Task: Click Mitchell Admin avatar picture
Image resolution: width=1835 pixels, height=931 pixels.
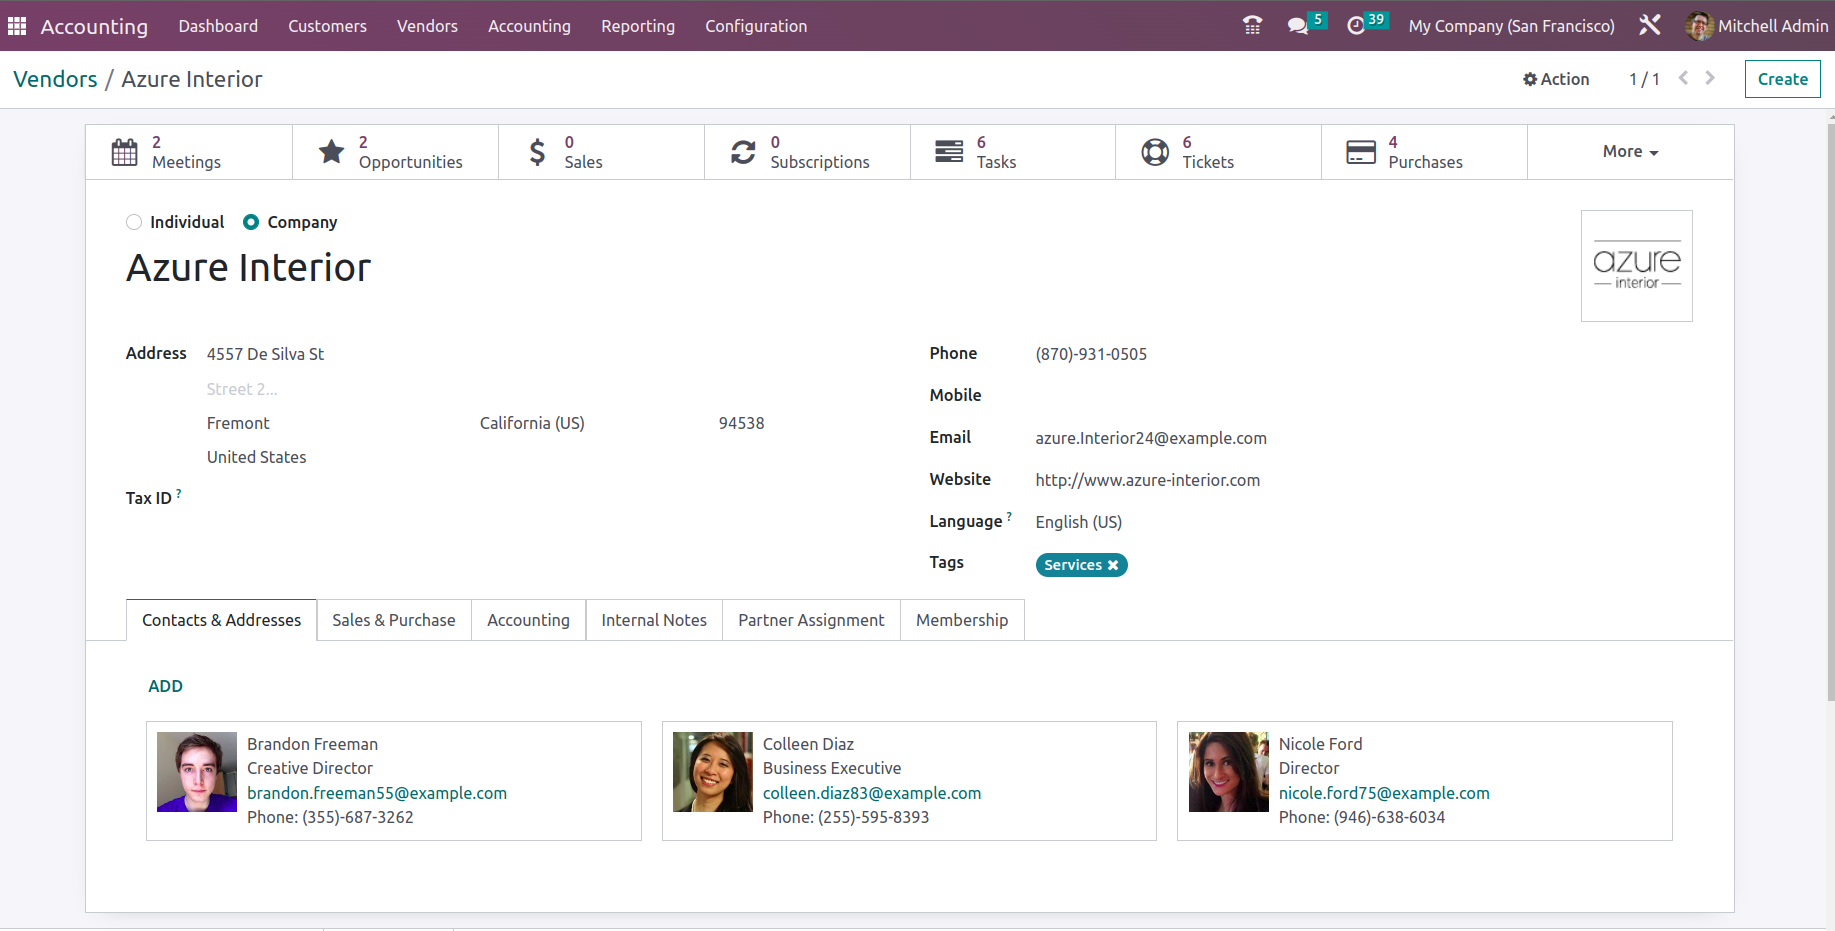Action: click(x=1699, y=26)
